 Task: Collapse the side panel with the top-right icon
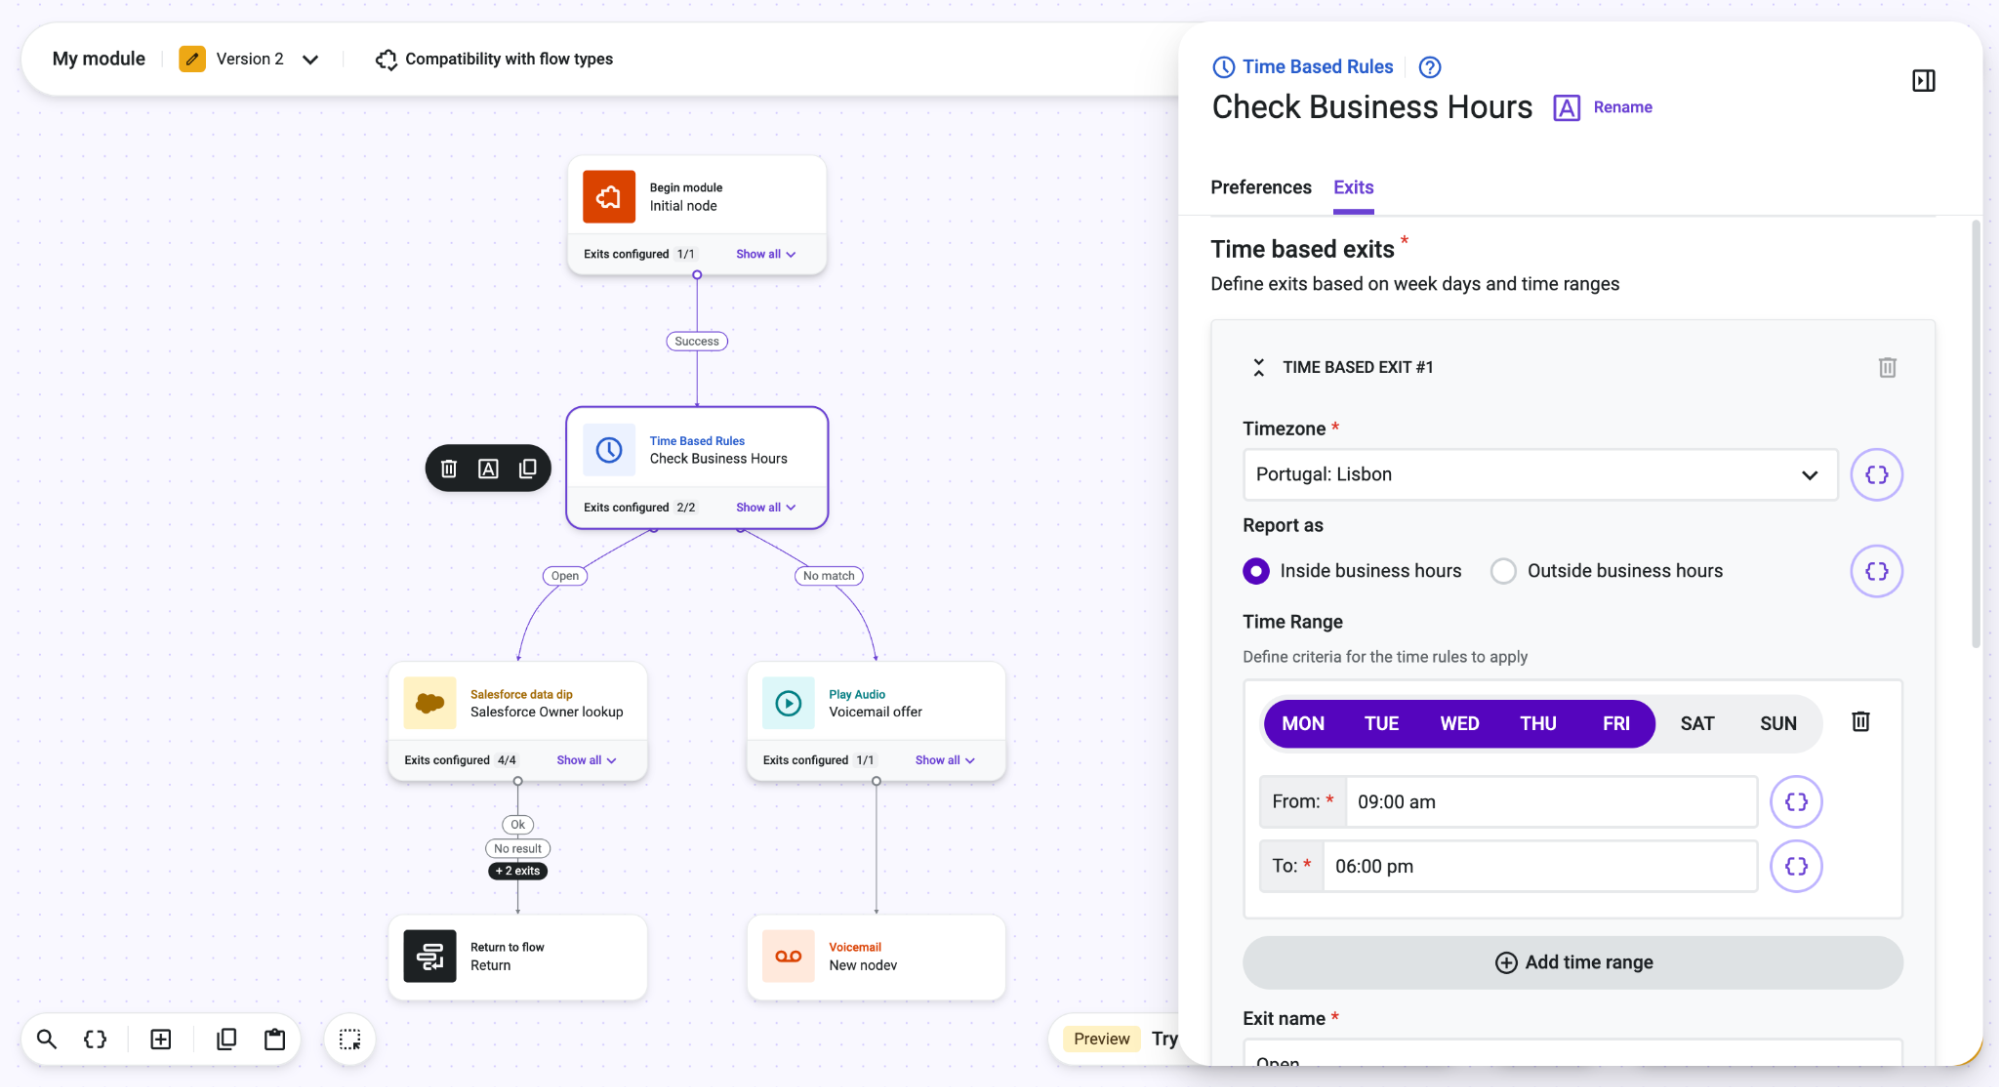click(x=1923, y=80)
